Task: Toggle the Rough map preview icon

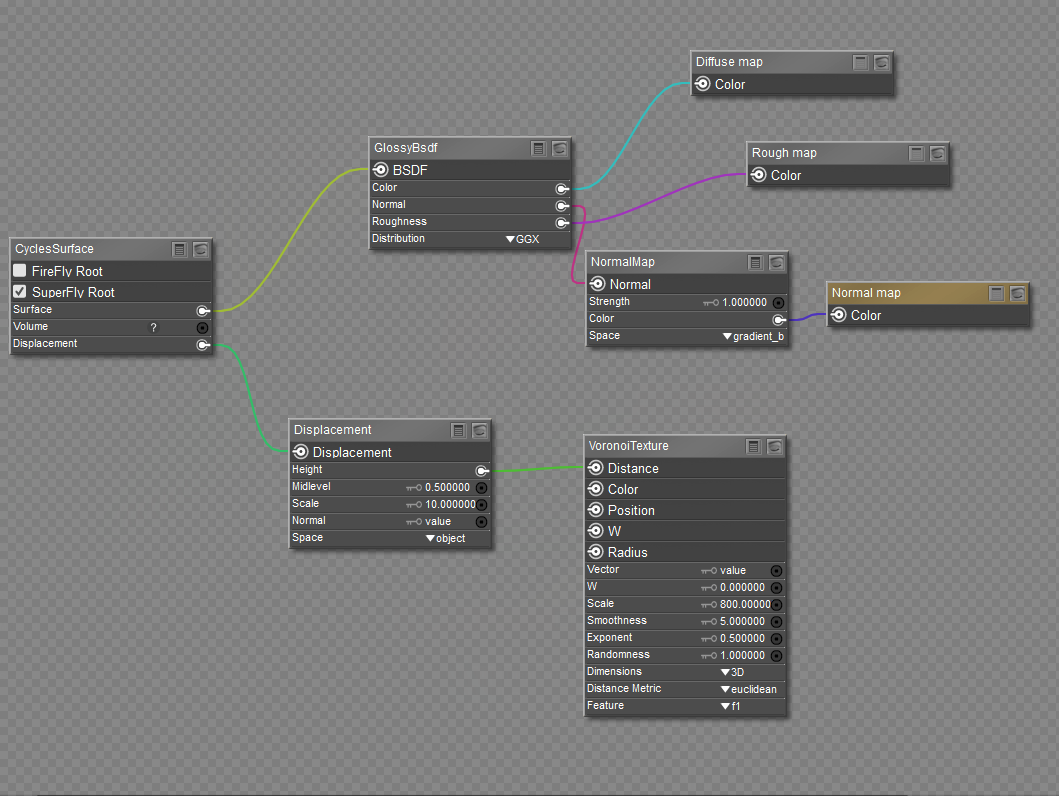Action: coord(937,154)
